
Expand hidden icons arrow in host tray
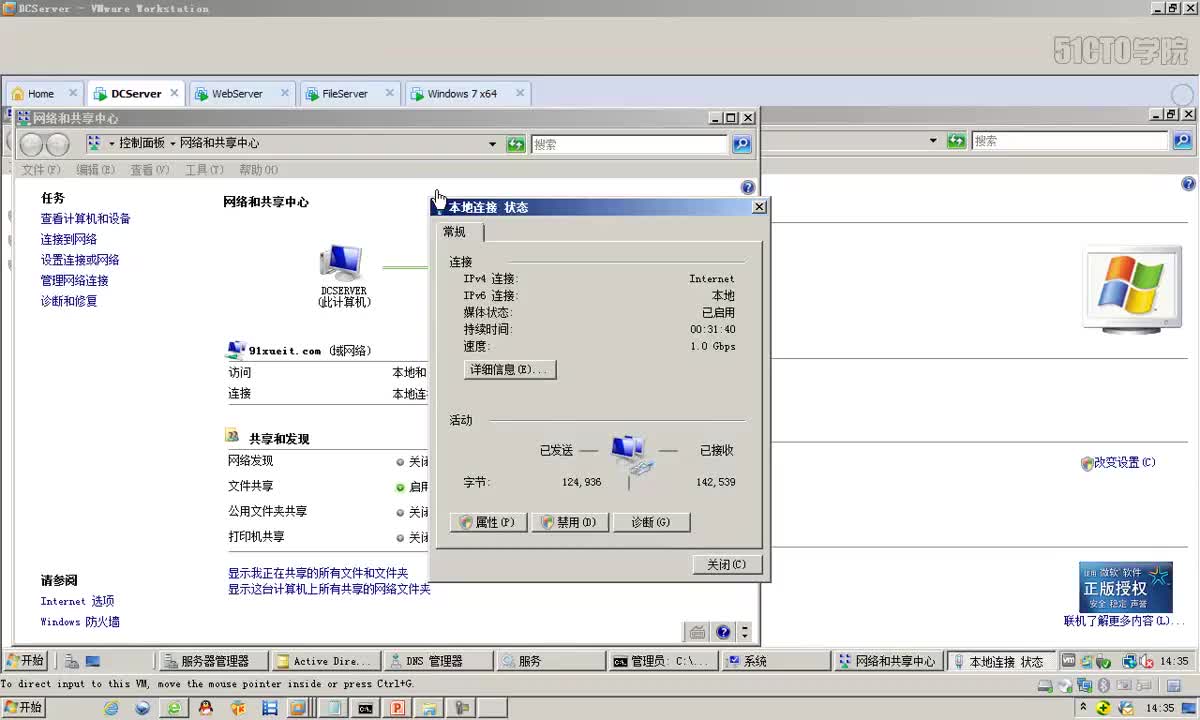click(x=1082, y=708)
